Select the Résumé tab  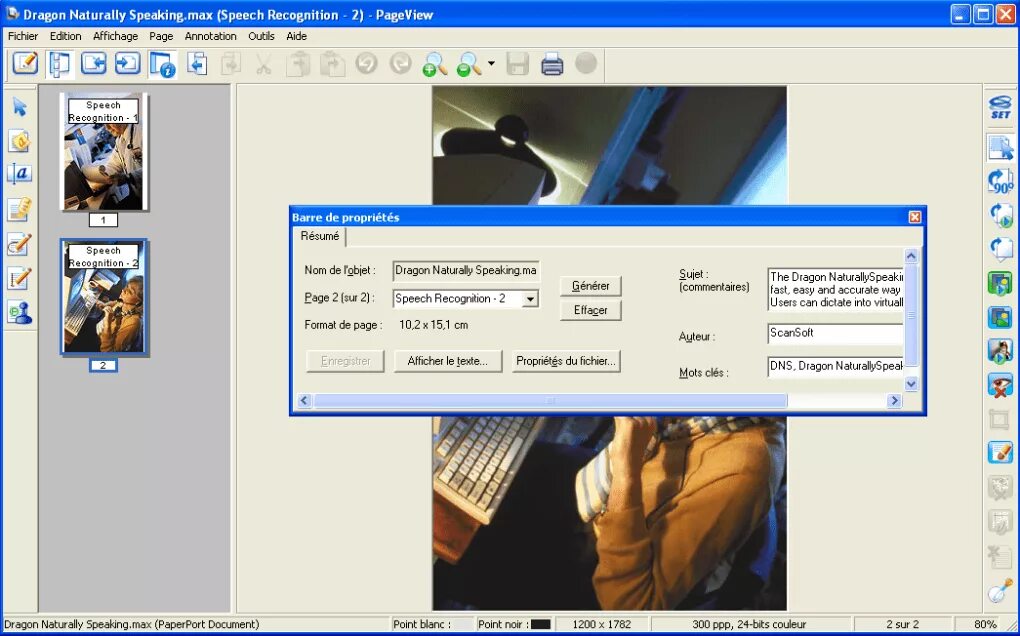pos(319,237)
